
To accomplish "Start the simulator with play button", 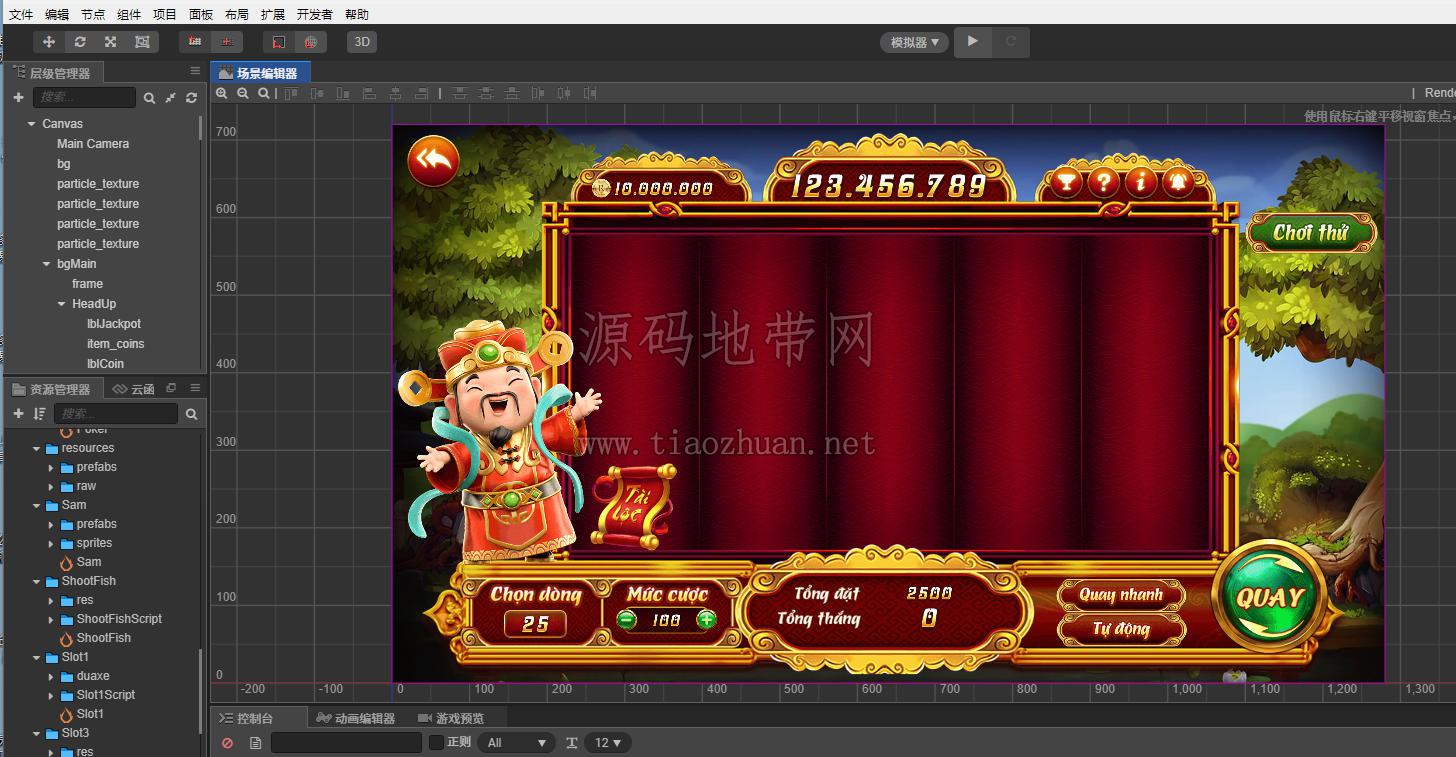I will [972, 42].
